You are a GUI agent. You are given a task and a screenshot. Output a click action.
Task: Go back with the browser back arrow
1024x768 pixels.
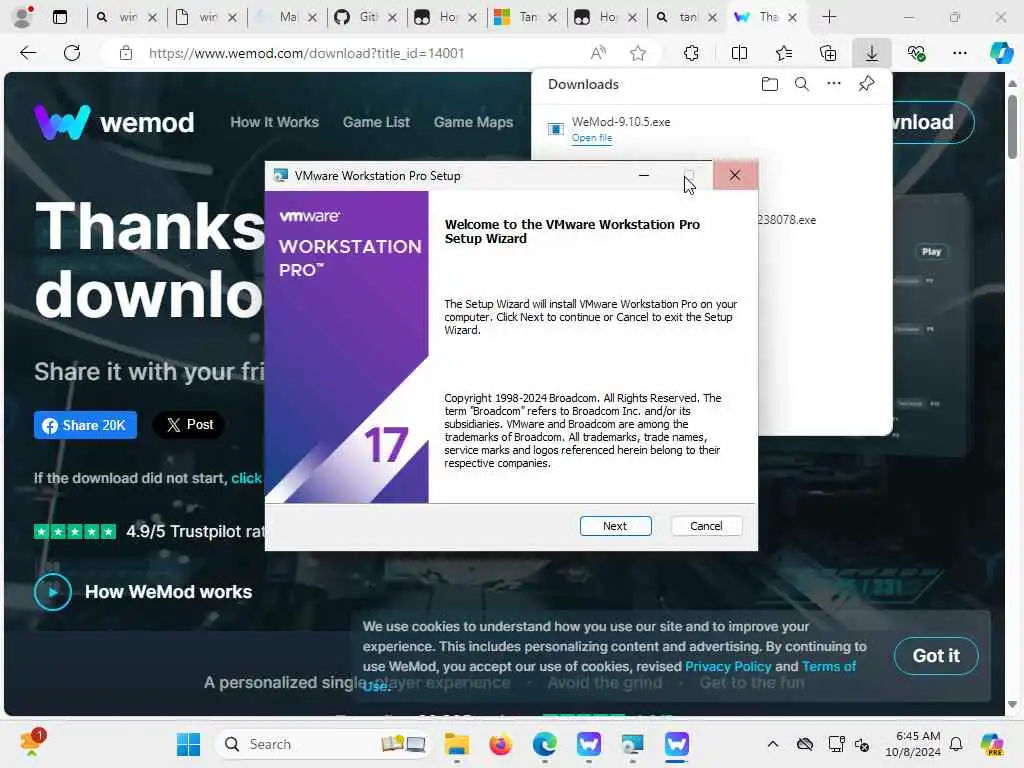pos(28,53)
